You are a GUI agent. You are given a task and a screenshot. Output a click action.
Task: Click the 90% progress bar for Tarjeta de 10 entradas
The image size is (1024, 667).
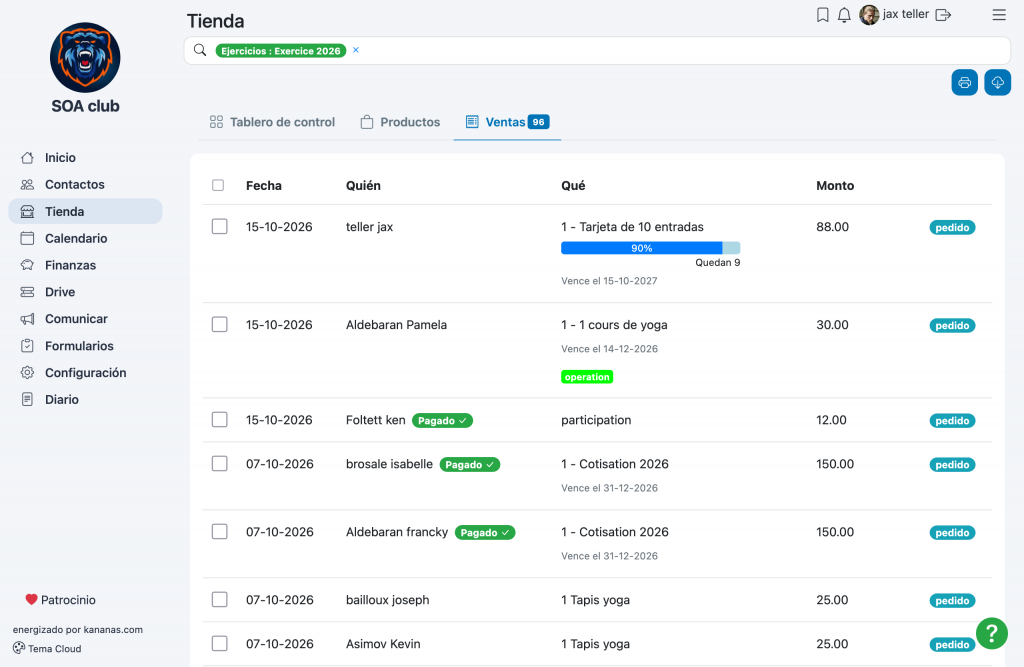click(x=650, y=248)
